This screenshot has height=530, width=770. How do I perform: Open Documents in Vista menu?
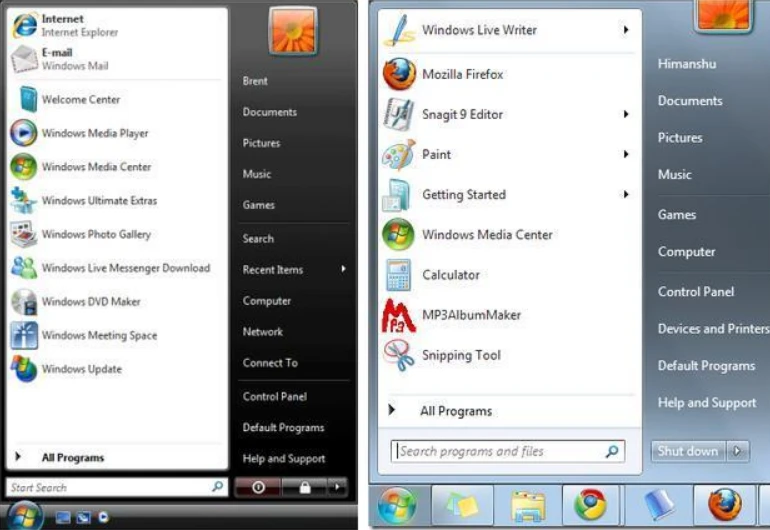click(x=270, y=112)
